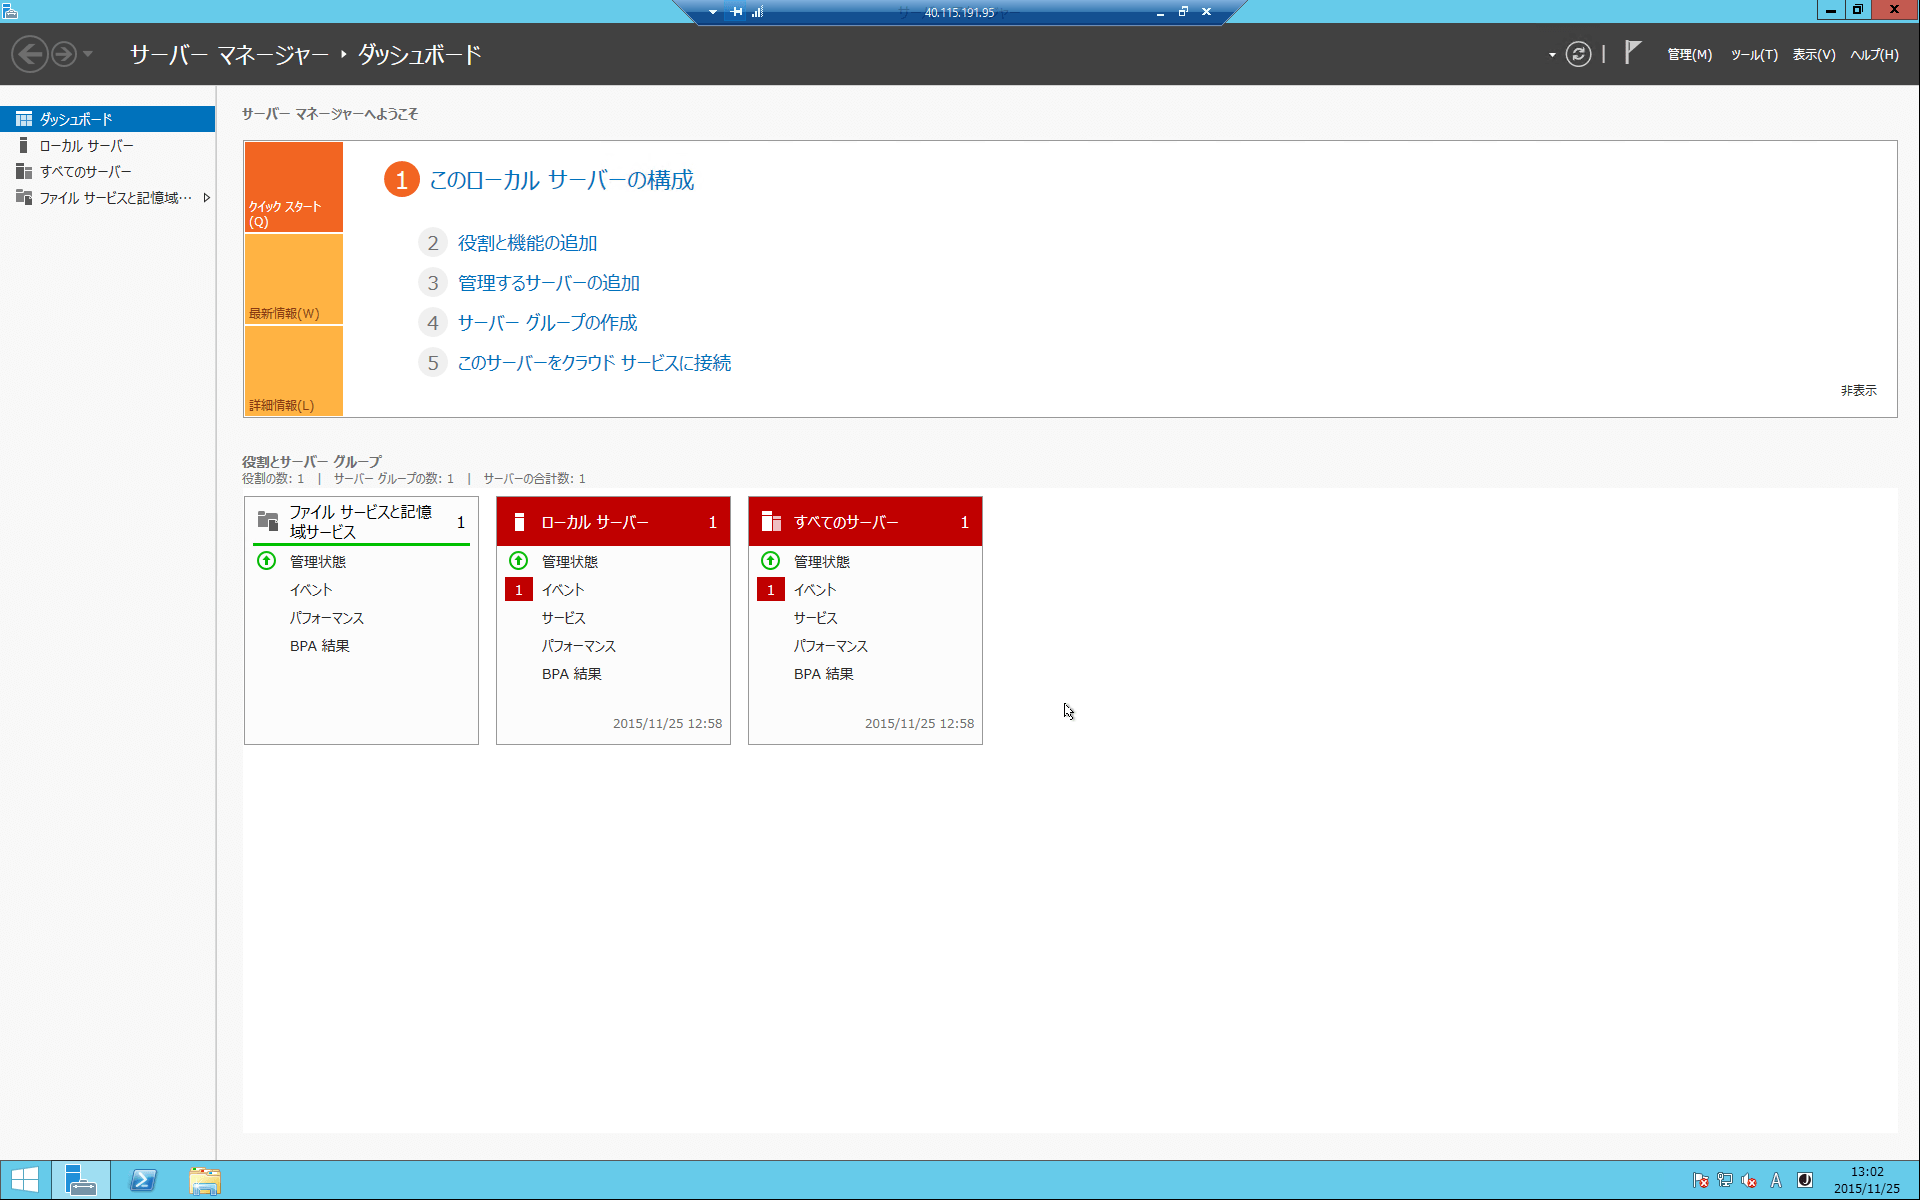Open サービス in すべてのサーバー tile
The height and width of the screenshot is (1200, 1920).
[x=816, y=618]
